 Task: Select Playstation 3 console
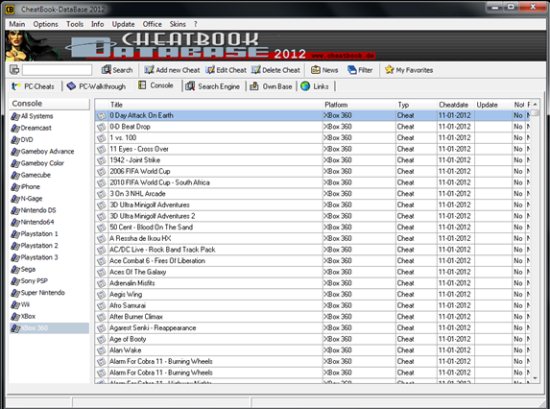(34, 257)
